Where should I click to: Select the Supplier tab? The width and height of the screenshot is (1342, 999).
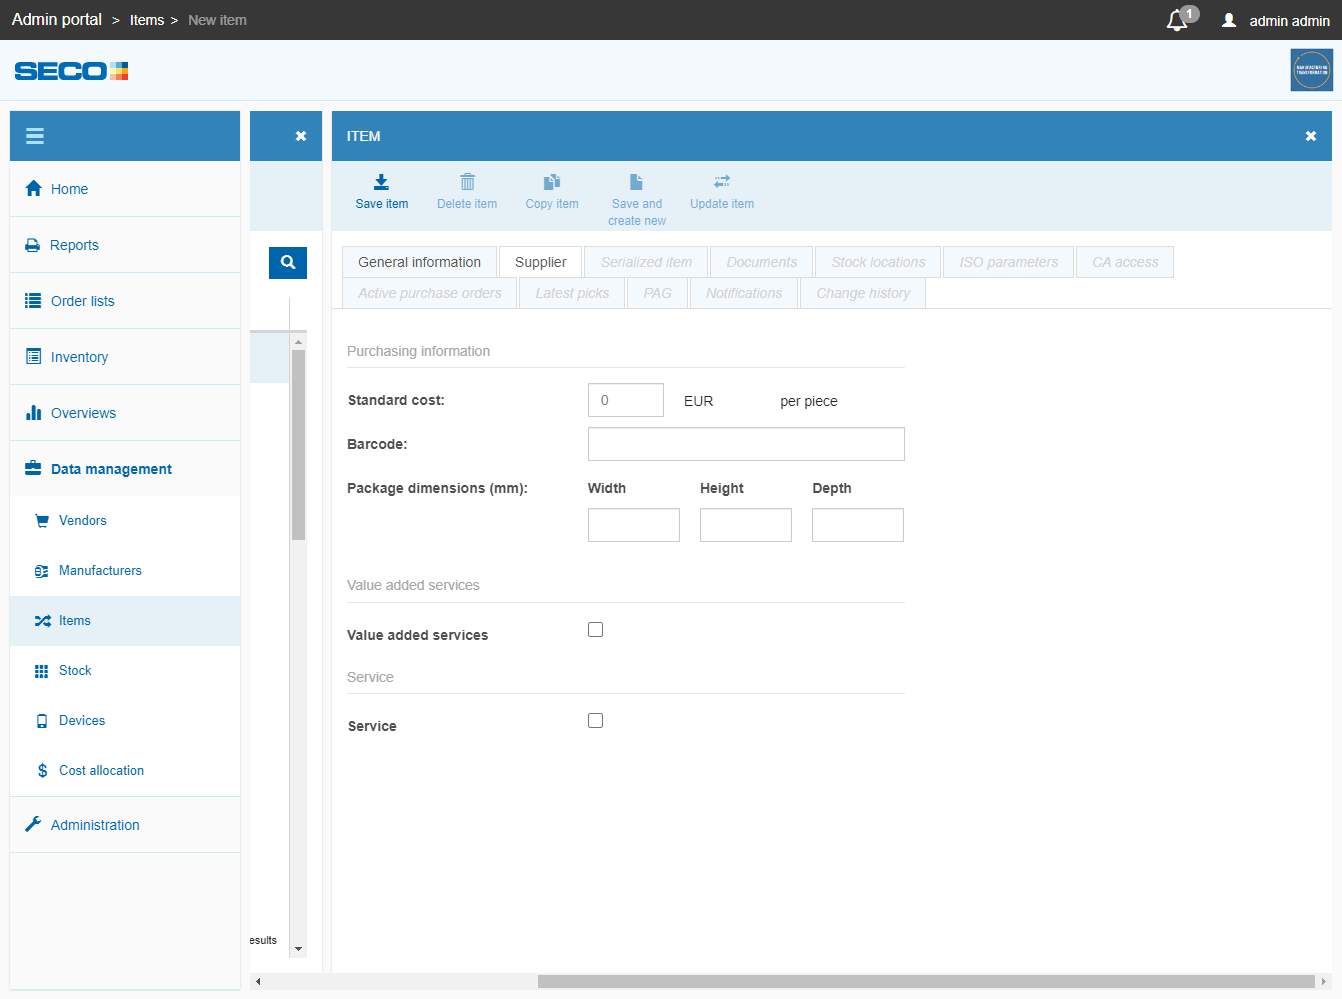pyautogui.click(x=541, y=262)
